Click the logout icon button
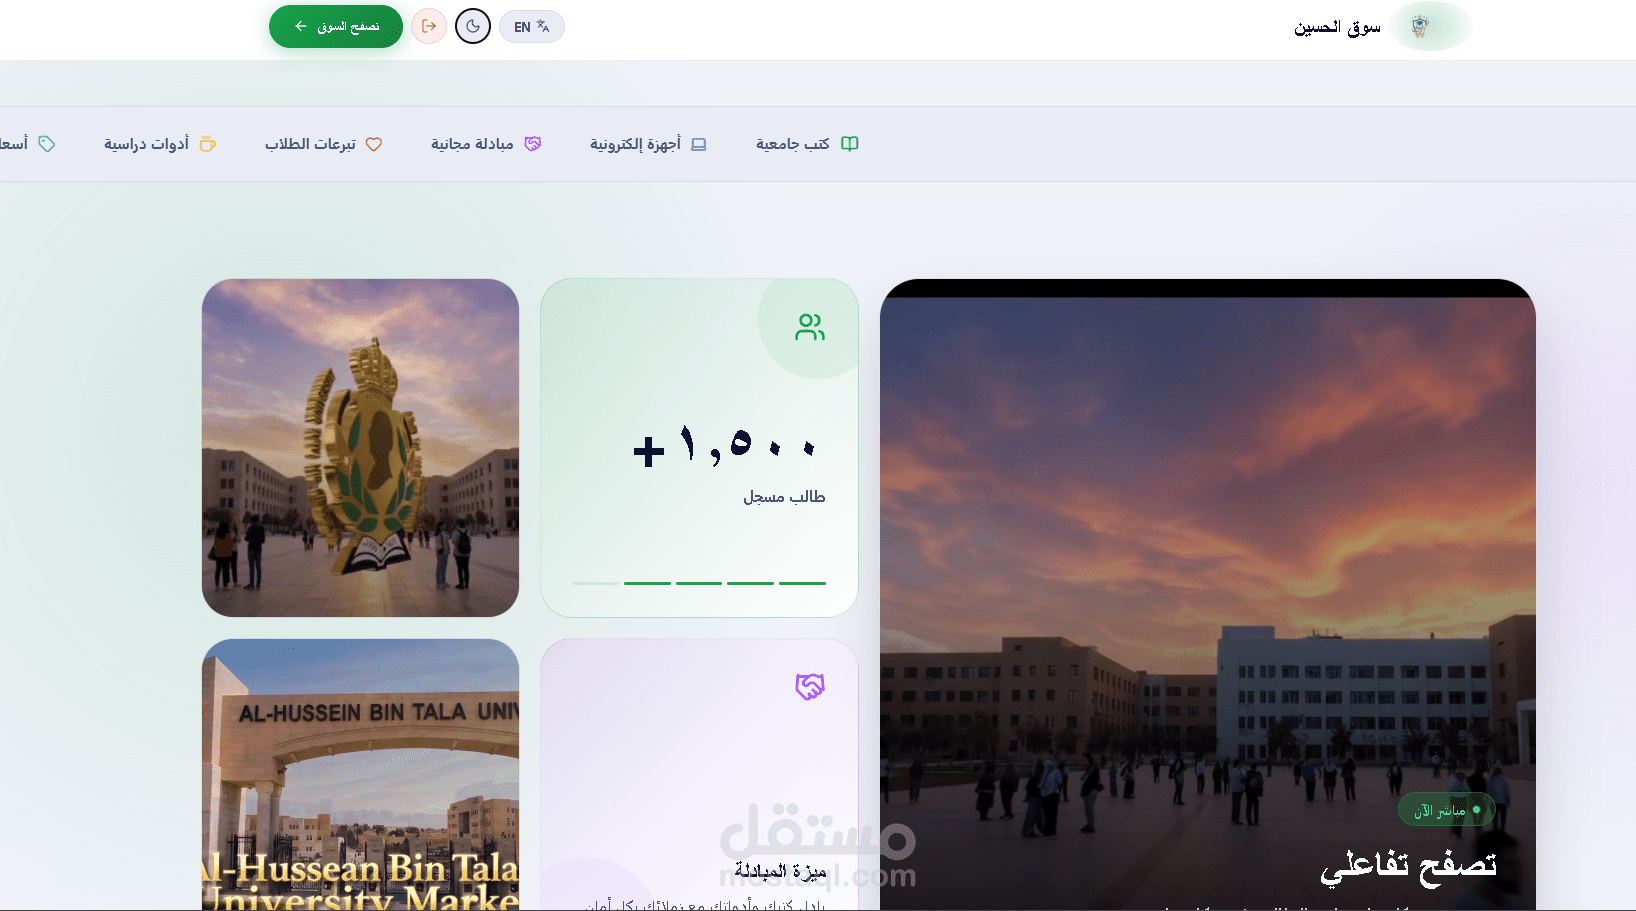The width and height of the screenshot is (1636, 911). click(x=429, y=26)
